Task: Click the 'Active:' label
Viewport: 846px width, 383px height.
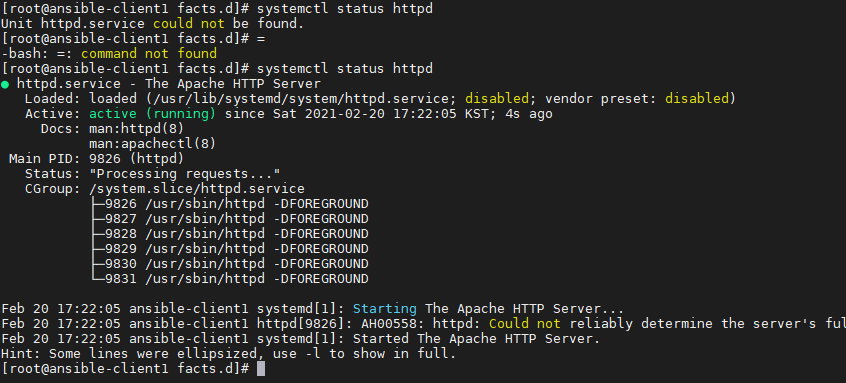Action: point(52,114)
